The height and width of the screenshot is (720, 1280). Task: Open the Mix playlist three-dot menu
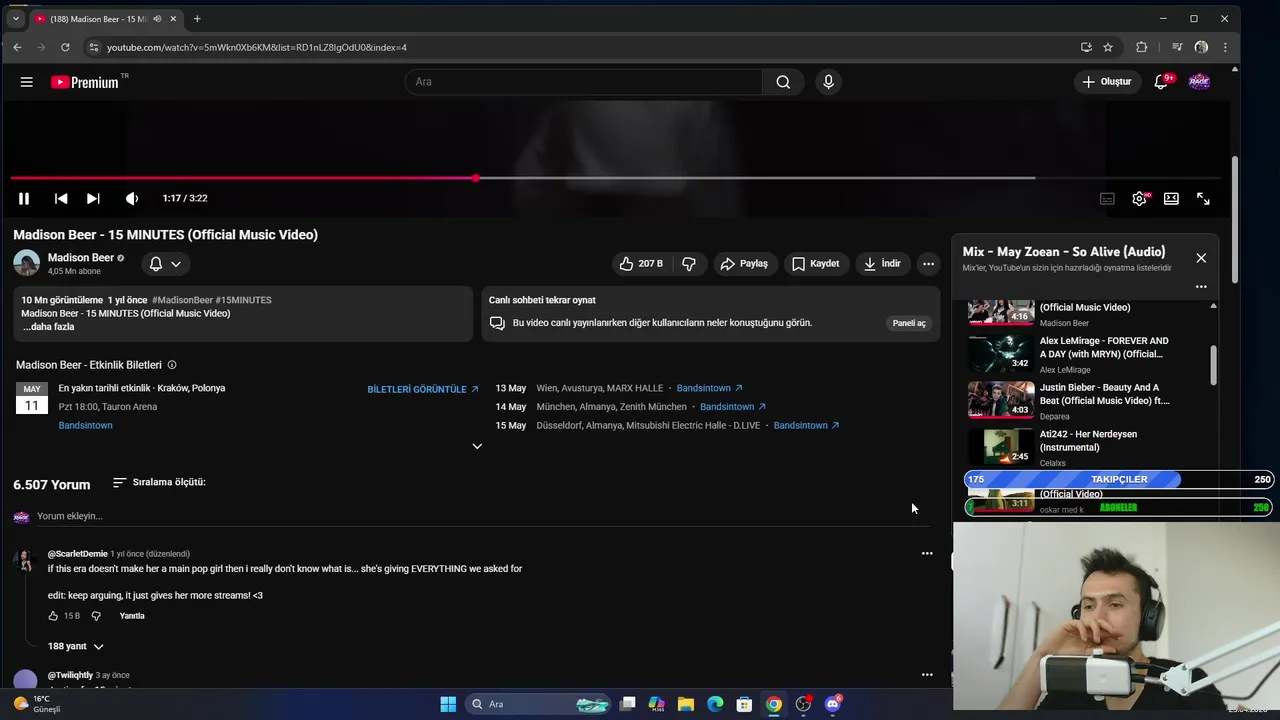(x=1201, y=287)
